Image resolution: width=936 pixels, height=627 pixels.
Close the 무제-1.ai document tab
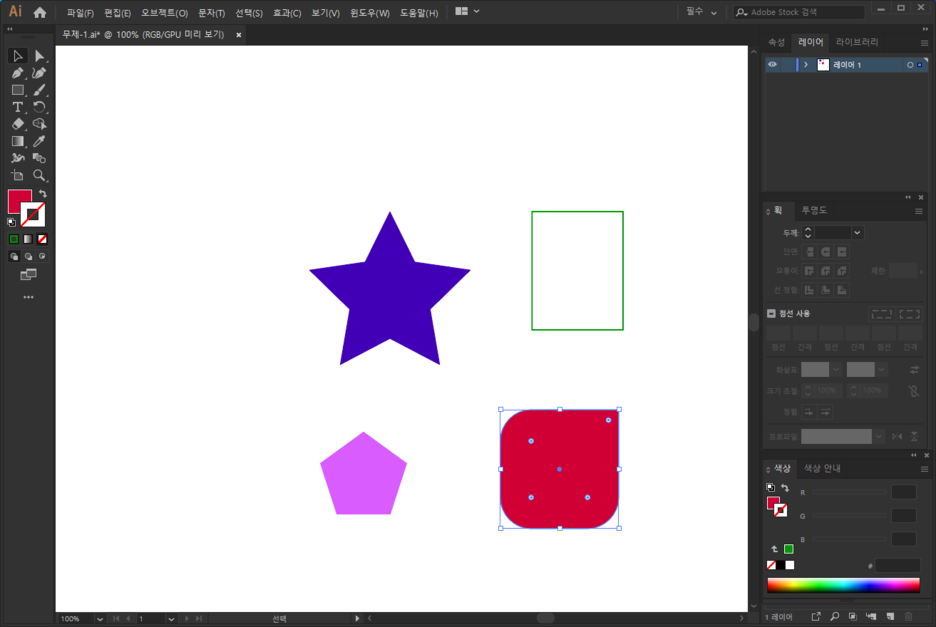tap(239, 35)
